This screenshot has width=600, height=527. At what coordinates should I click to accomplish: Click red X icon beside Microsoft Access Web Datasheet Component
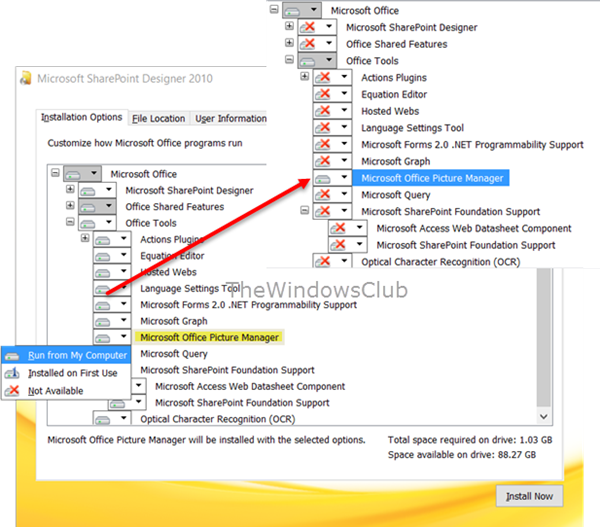coord(338,228)
